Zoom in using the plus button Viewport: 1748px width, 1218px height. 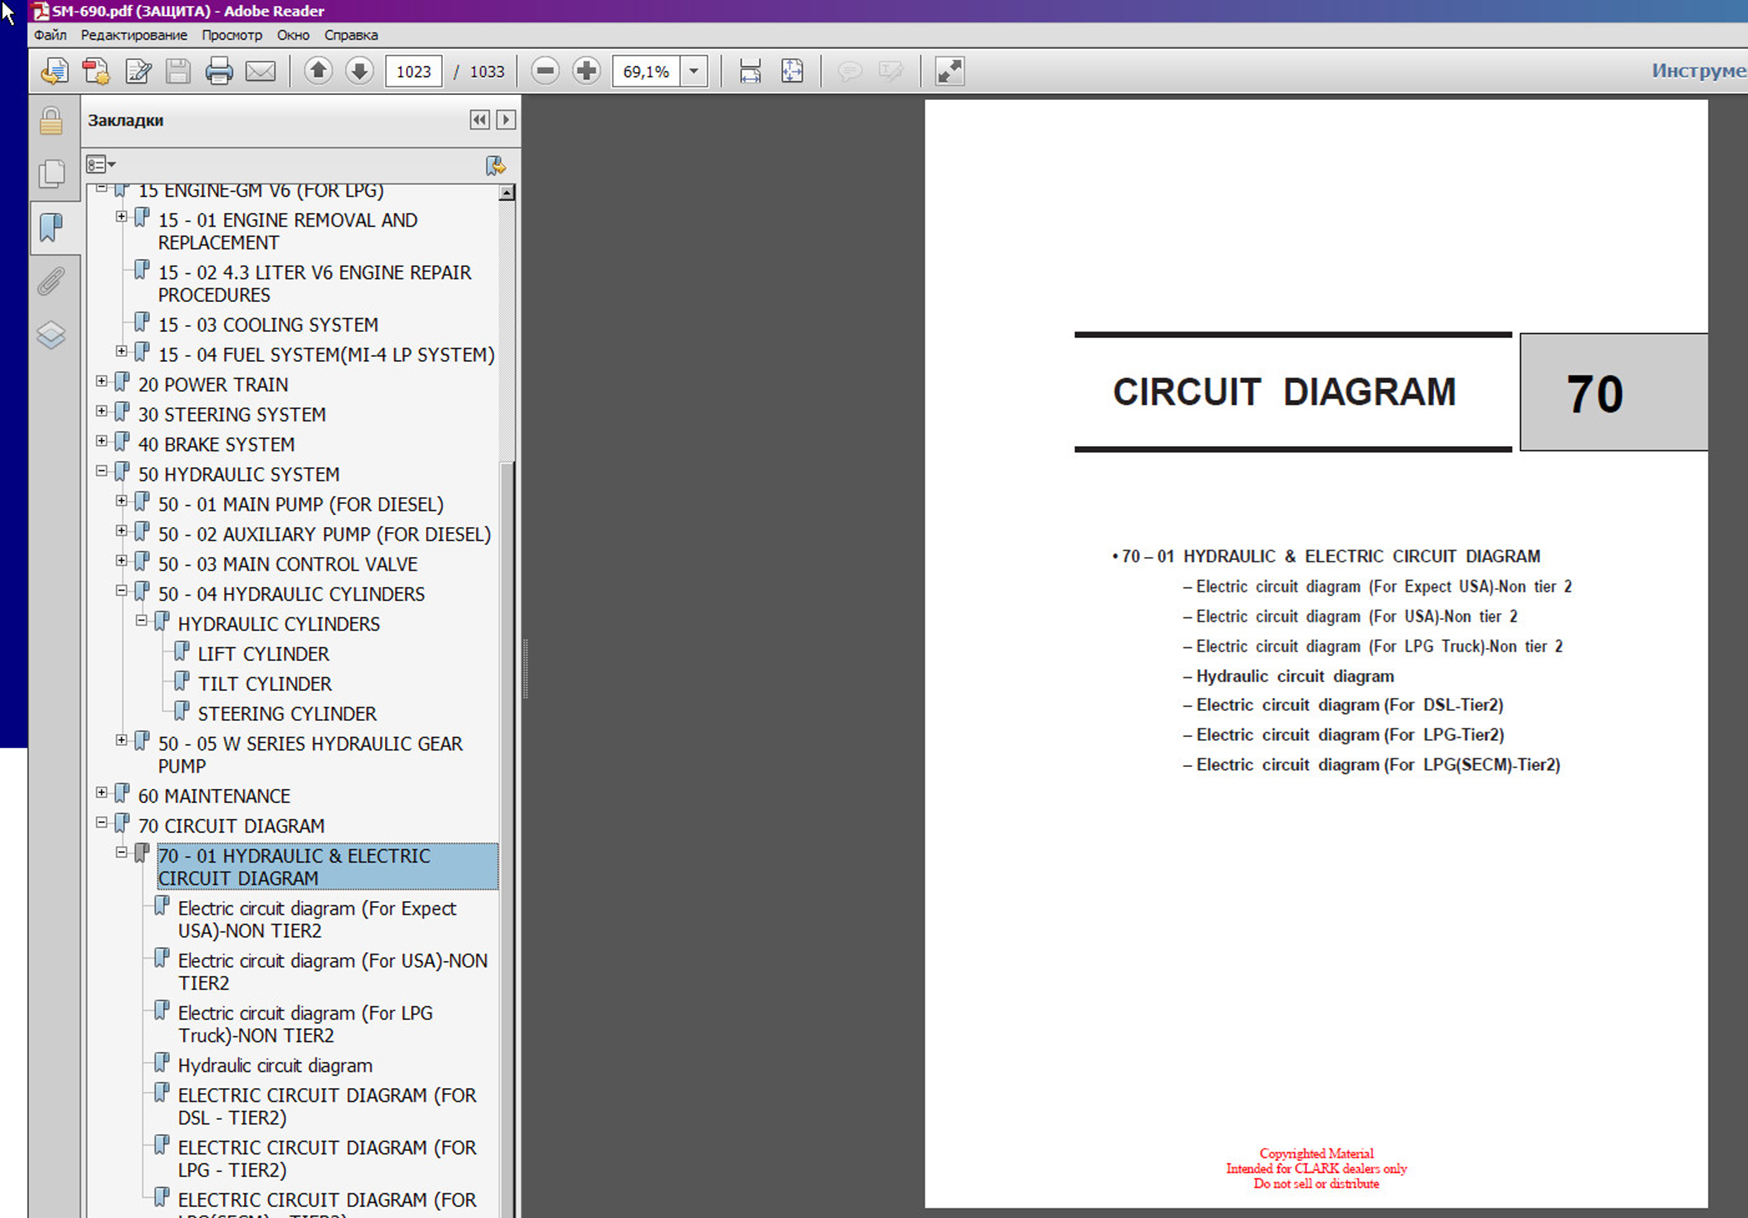click(586, 71)
